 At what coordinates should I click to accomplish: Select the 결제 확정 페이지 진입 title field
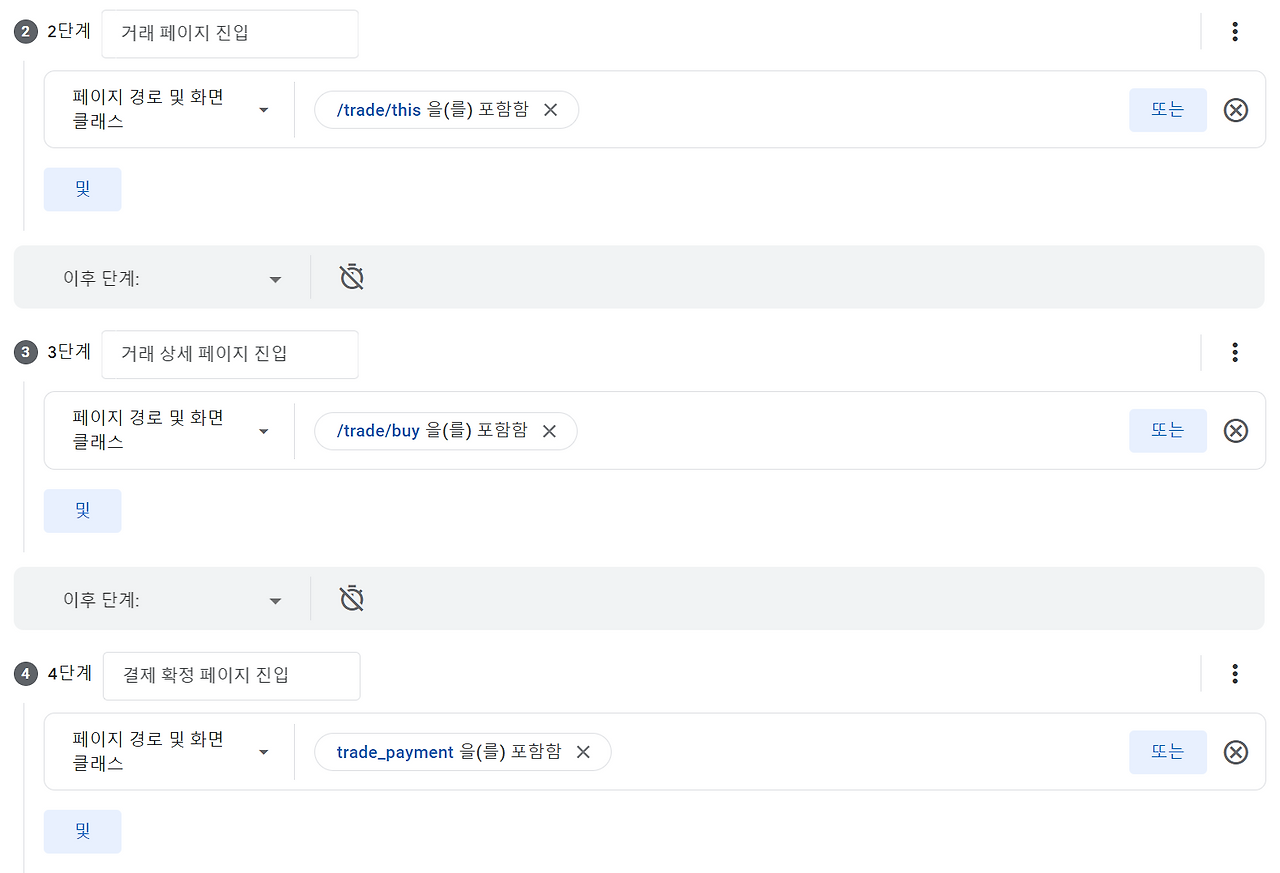click(x=231, y=676)
